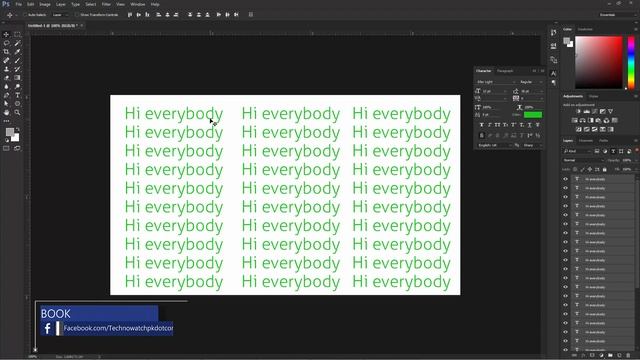This screenshot has height=360, width=640.
Task: Select the Ellipse shape tool
Action: point(17,104)
